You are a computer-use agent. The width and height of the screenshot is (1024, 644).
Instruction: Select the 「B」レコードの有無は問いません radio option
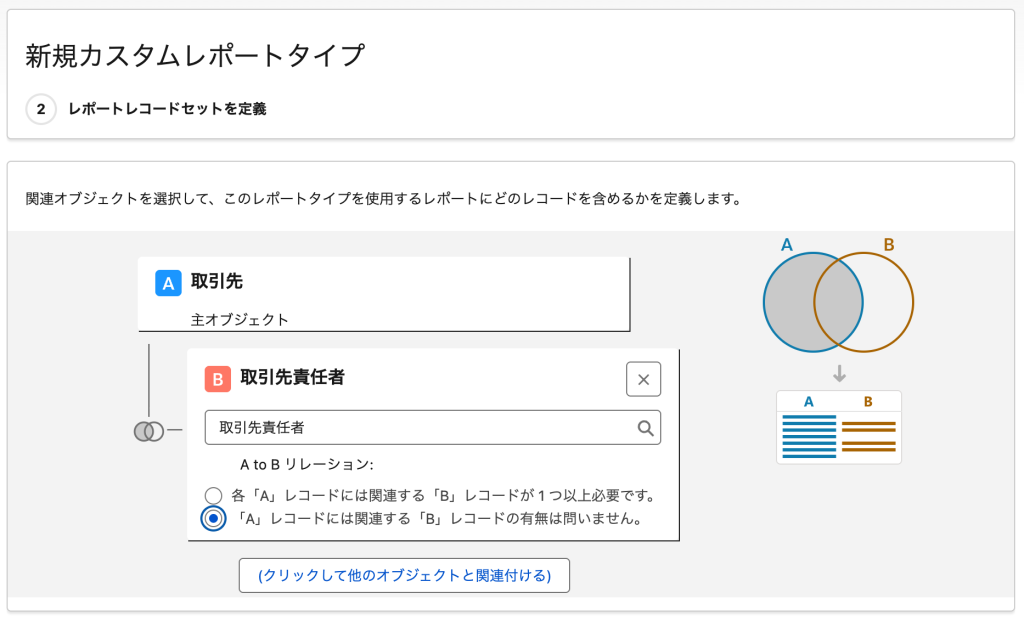(213, 519)
